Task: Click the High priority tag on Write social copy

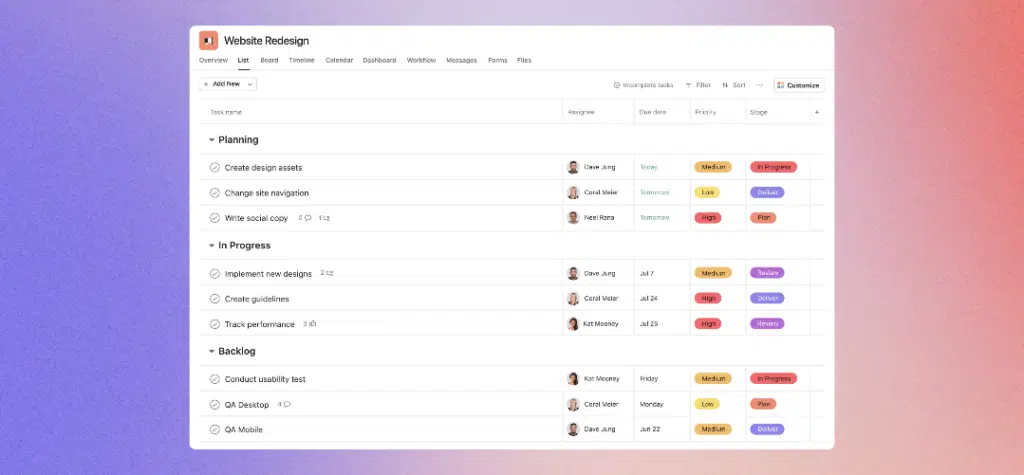Action: click(707, 218)
